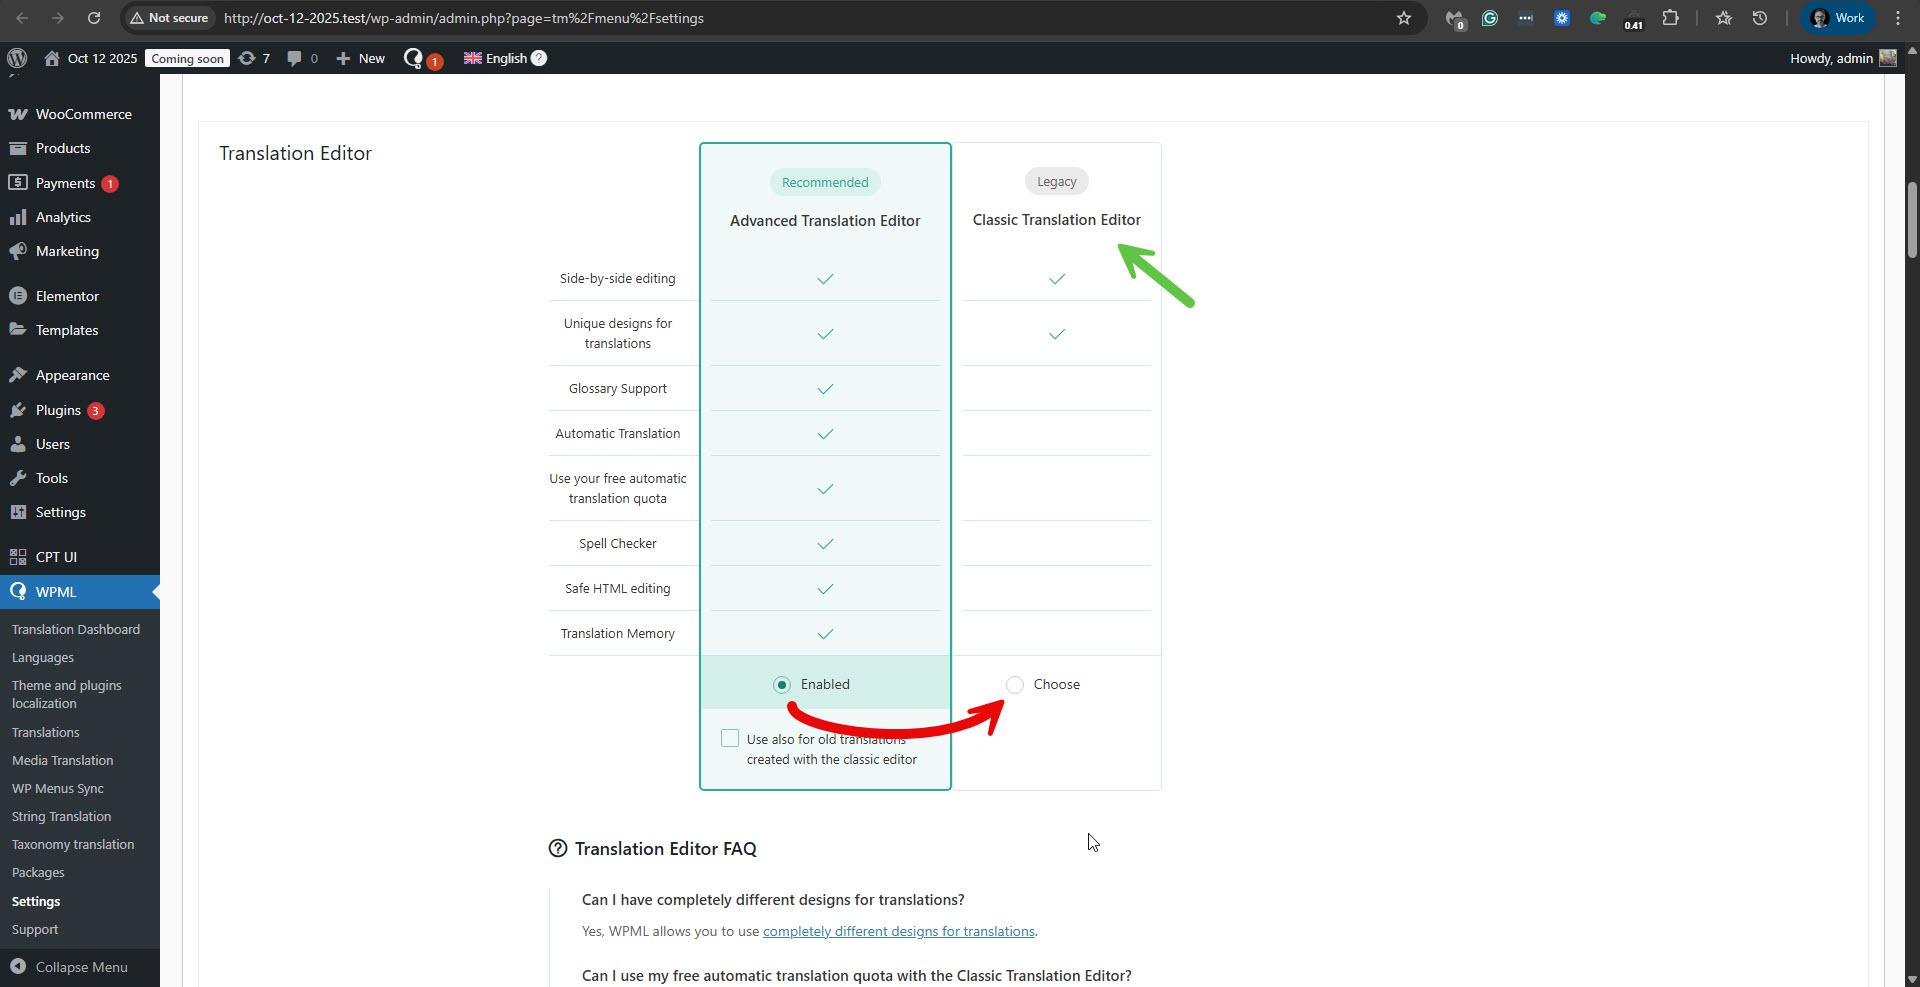Image resolution: width=1920 pixels, height=987 pixels.
Task: Click the Coming soon badge
Action: [188, 58]
